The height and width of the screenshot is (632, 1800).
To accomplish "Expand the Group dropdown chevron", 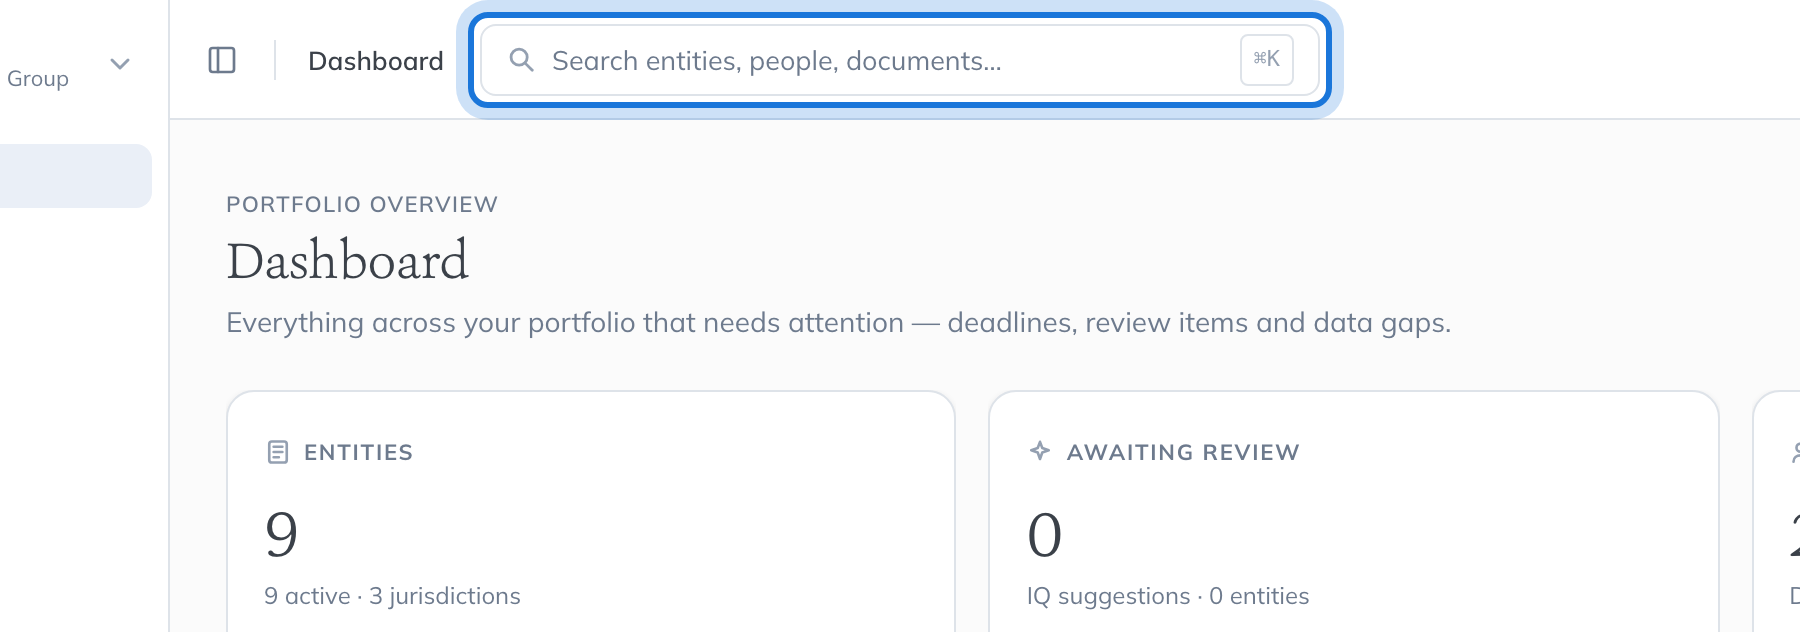I will tap(120, 65).
